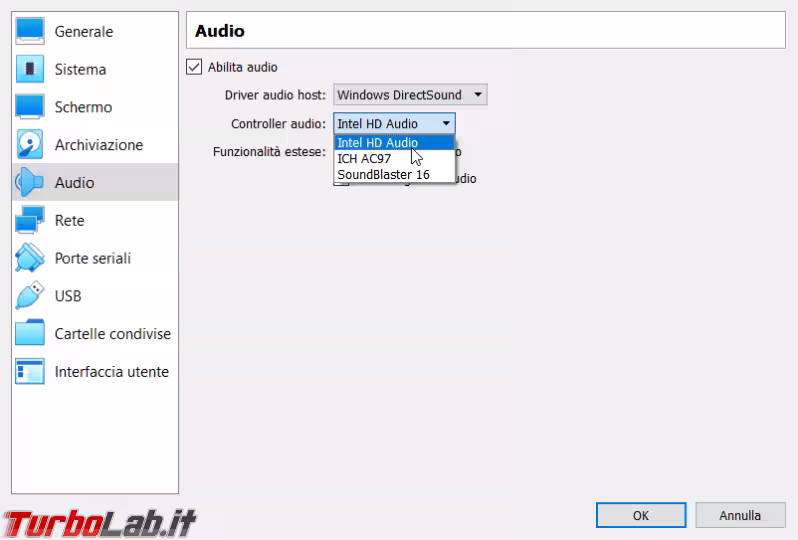Open the Generale monitor icon
The width and height of the screenshot is (798, 540).
pyautogui.click(x=30, y=32)
